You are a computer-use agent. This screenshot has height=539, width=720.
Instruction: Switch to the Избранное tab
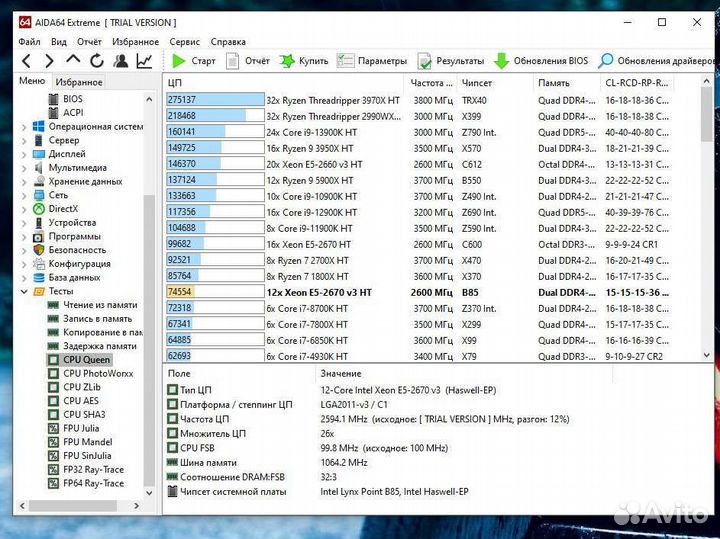79,82
